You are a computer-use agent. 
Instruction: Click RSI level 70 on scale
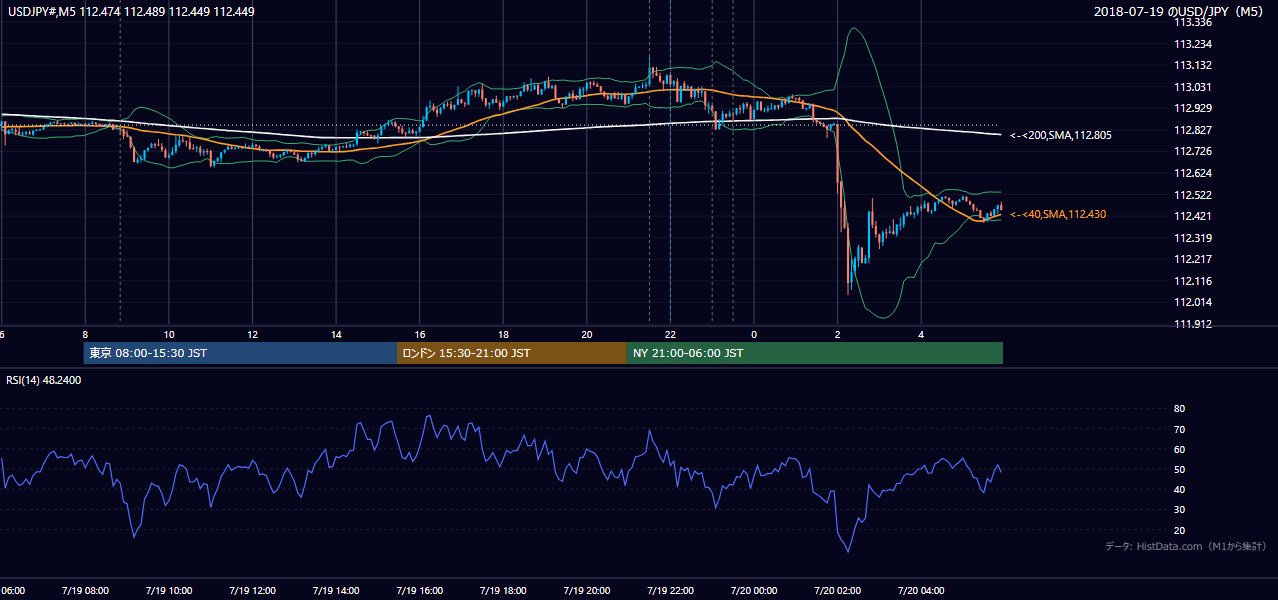coord(1179,429)
